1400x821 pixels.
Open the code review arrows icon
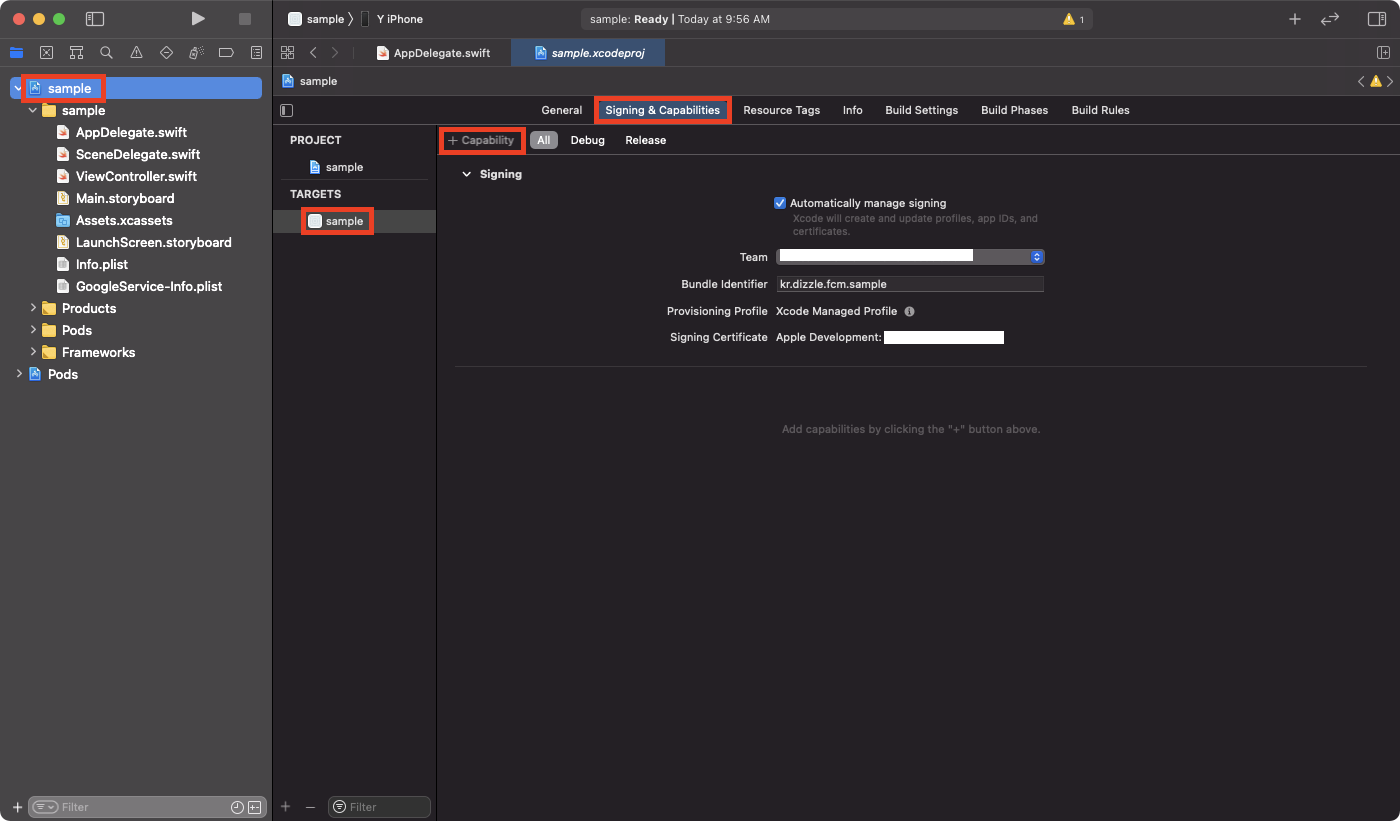1330,19
